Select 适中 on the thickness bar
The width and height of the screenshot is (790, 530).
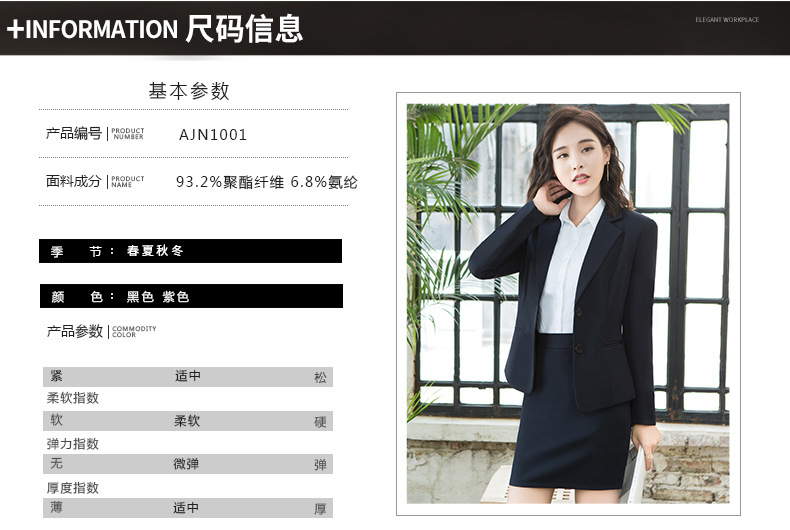point(186,508)
